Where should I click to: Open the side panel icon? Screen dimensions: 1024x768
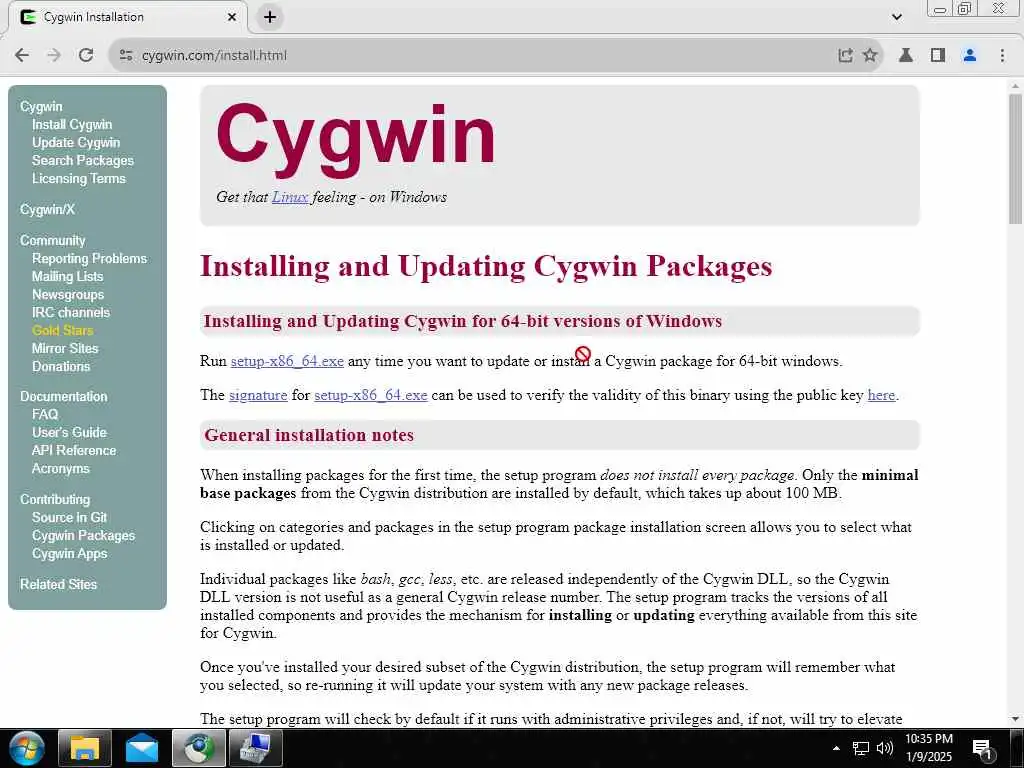coord(938,56)
